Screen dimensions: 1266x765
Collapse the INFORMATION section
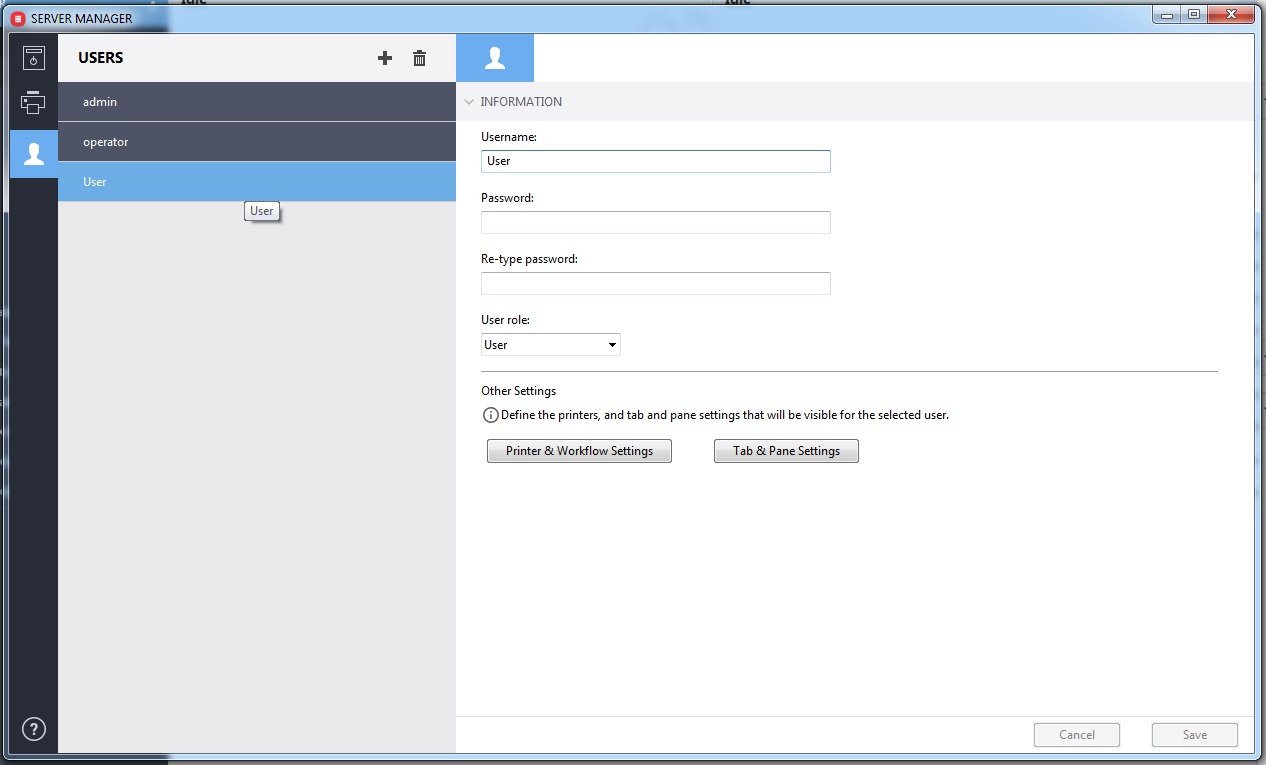469,102
